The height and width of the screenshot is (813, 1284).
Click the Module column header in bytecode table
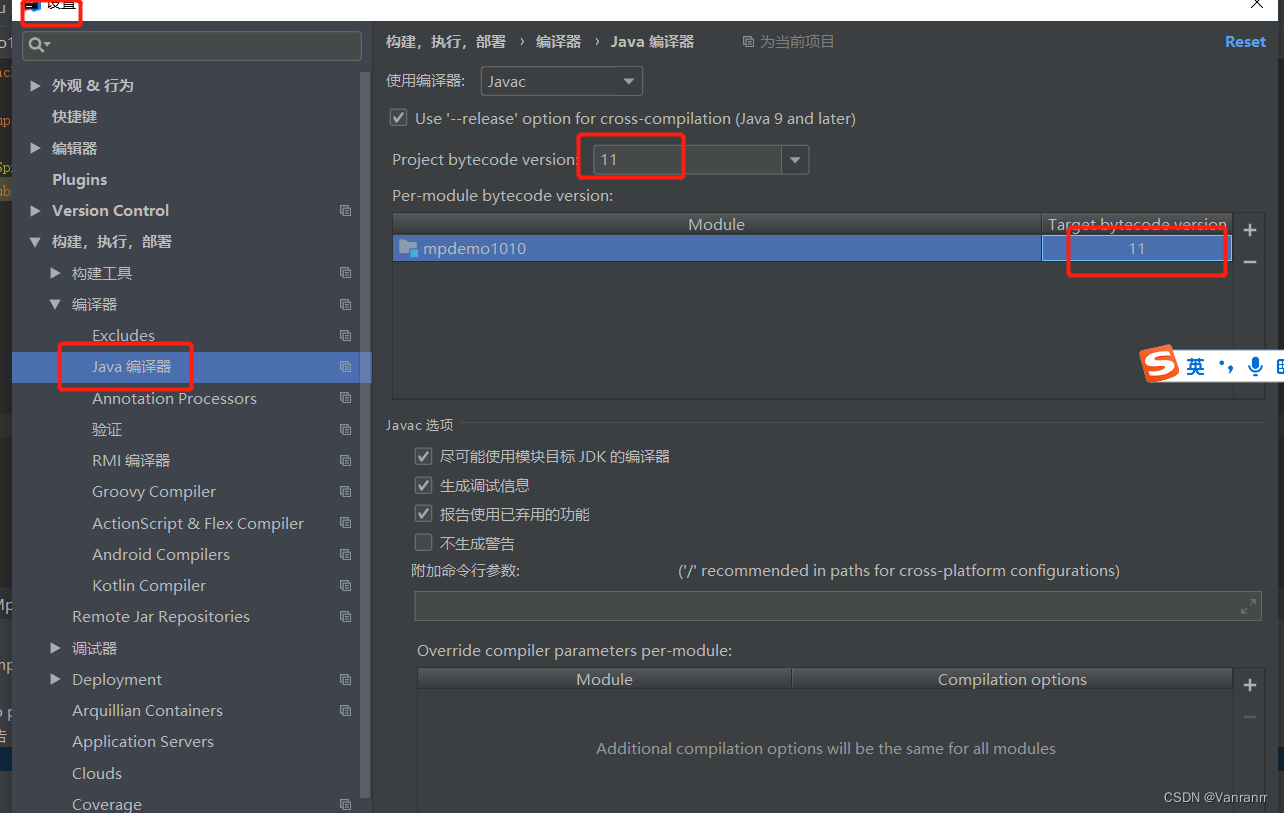(x=717, y=224)
